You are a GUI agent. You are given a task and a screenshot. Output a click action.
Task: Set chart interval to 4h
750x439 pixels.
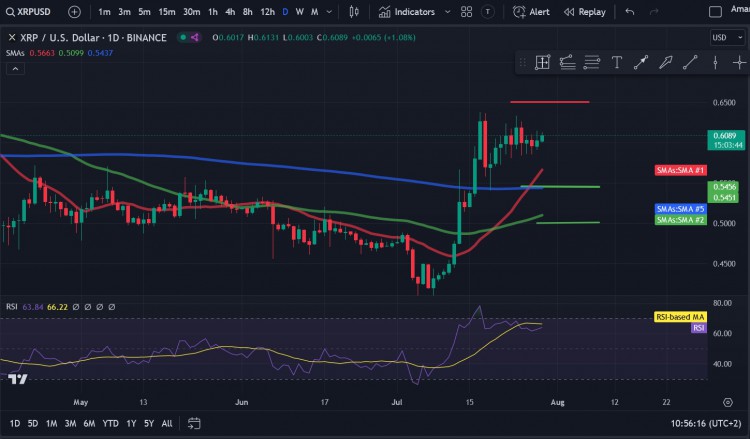click(x=230, y=11)
